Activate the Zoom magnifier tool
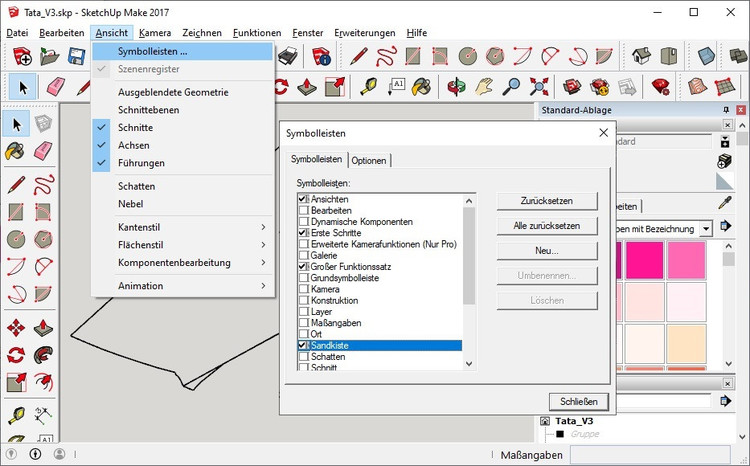This screenshot has width=750, height=466. point(511,87)
